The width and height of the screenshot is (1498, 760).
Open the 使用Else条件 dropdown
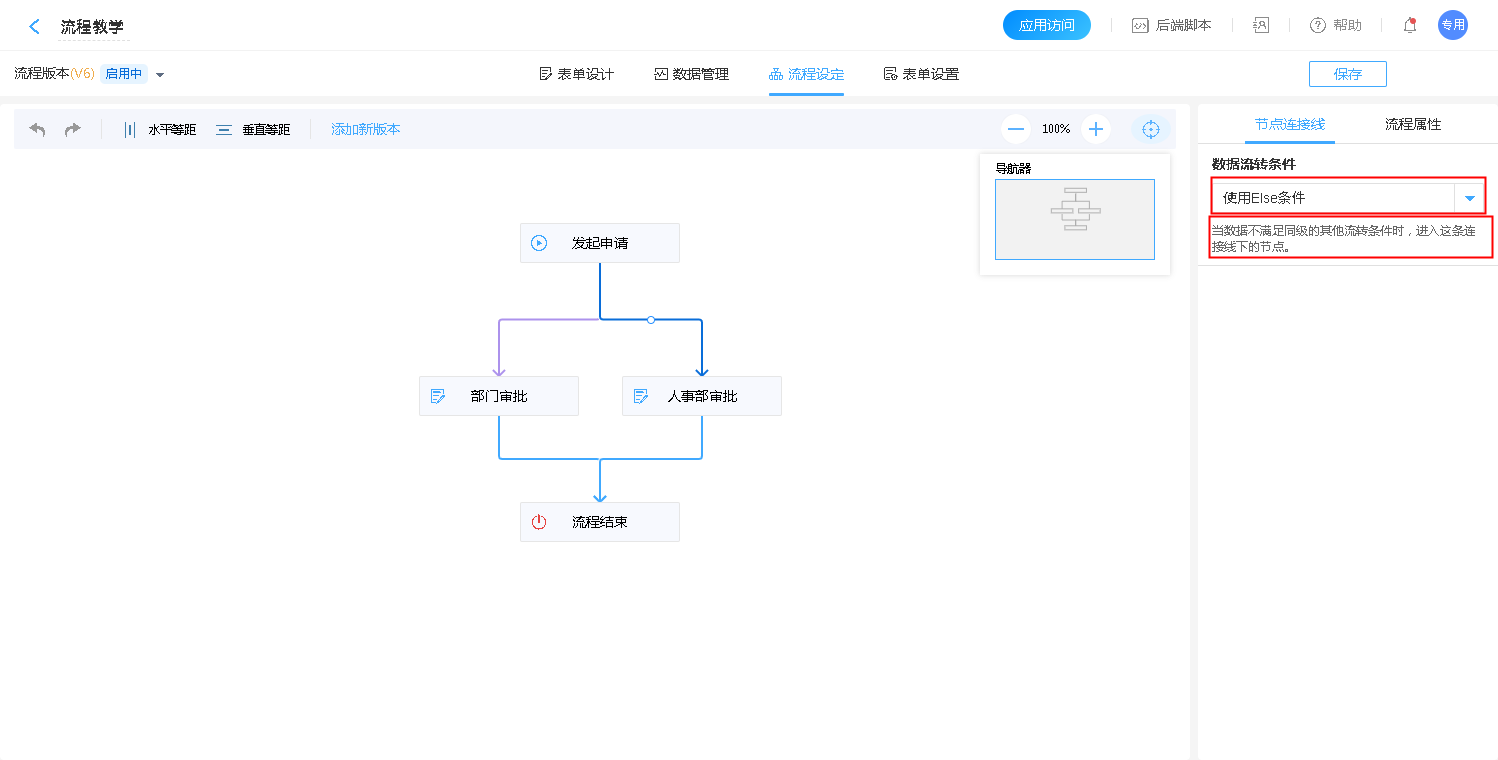pos(1469,198)
